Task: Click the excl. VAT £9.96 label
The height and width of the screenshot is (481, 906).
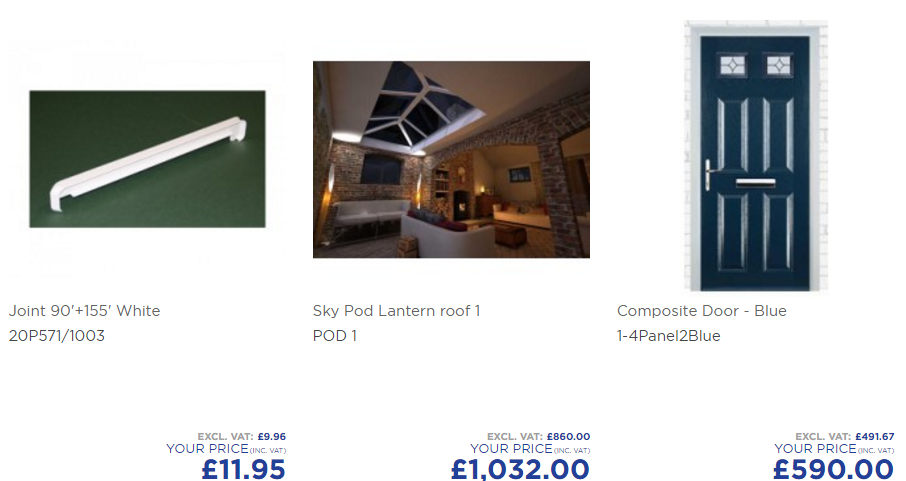Action: pyautogui.click(x=242, y=436)
